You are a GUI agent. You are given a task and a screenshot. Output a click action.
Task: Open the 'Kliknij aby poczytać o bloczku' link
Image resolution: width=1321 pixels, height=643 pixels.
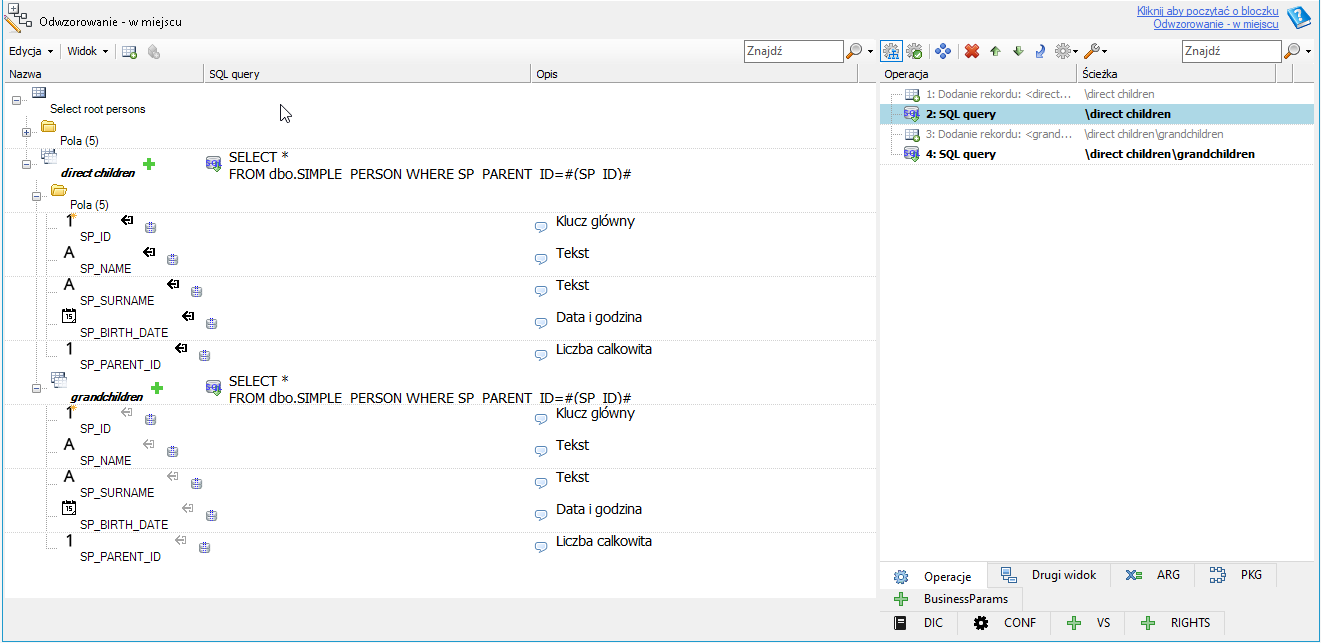[x=1207, y=11]
